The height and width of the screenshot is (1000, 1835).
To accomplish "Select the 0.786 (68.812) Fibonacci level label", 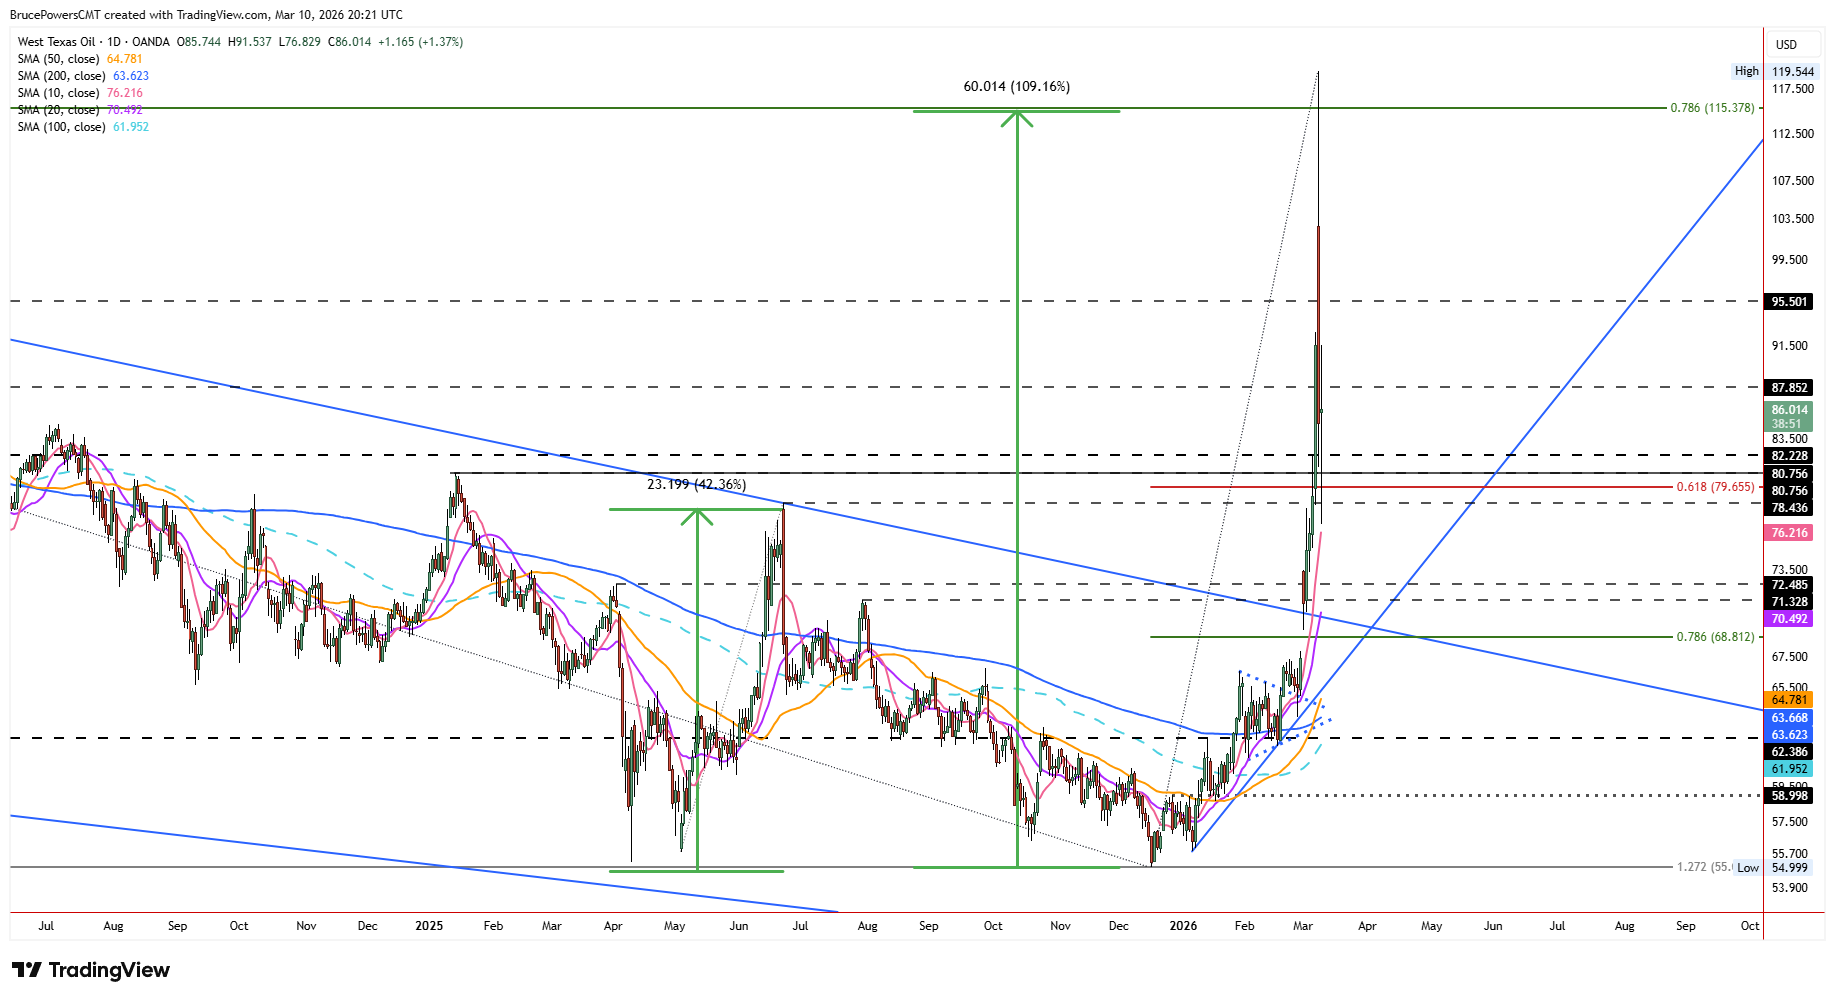I will [x=1715, y=637].
